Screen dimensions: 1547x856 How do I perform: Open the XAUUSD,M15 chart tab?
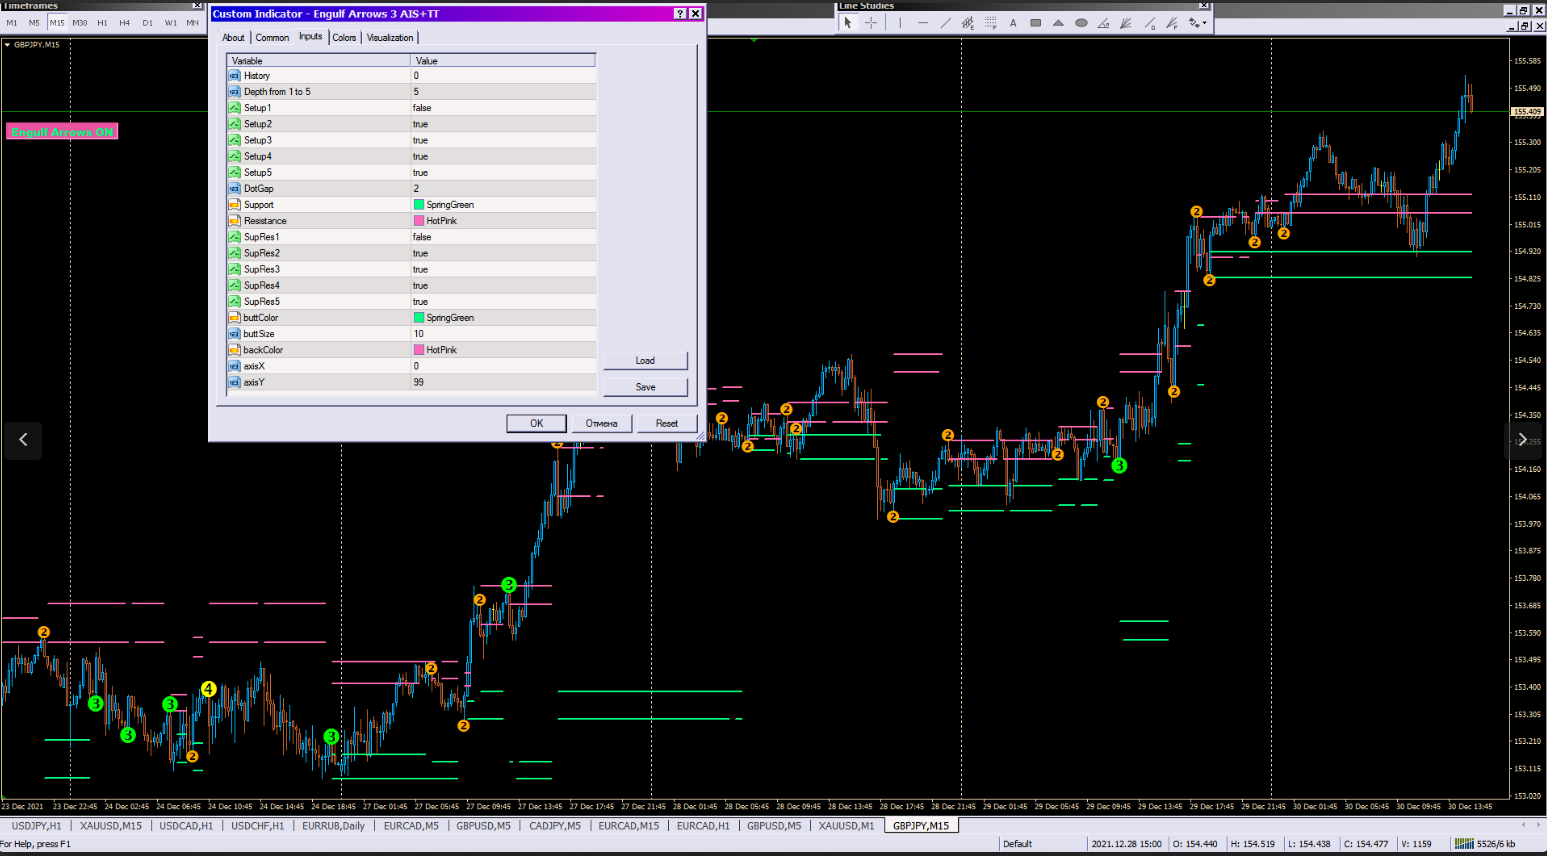[x=111, y=826]
